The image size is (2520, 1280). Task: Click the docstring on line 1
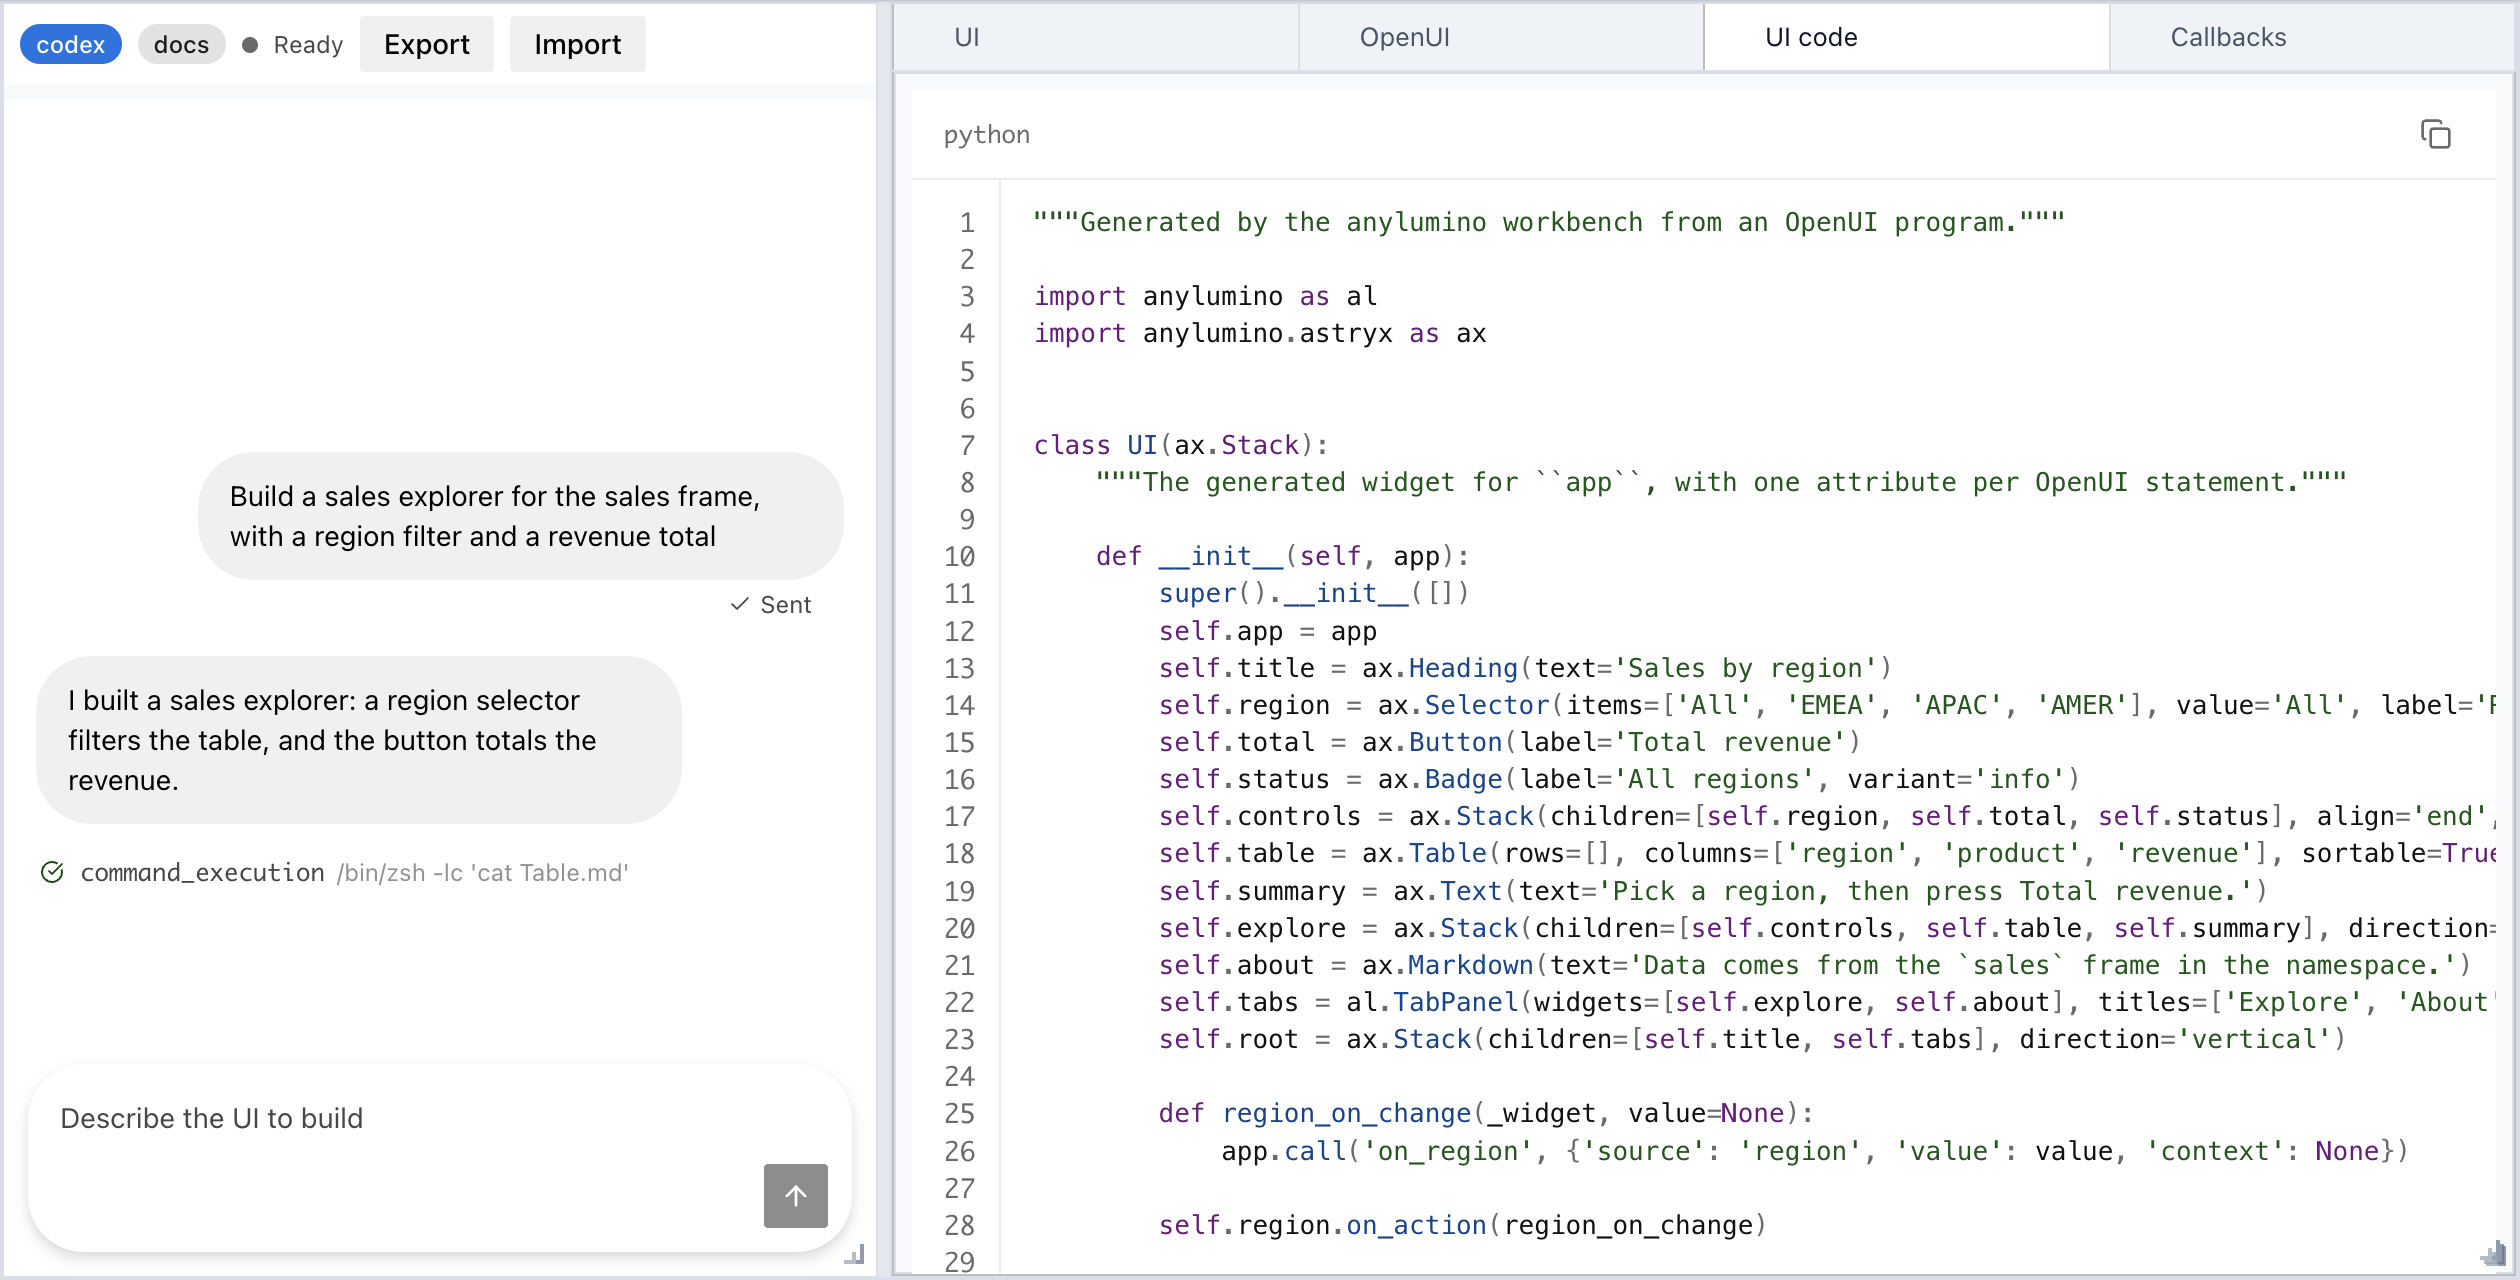coord(1549,222)
